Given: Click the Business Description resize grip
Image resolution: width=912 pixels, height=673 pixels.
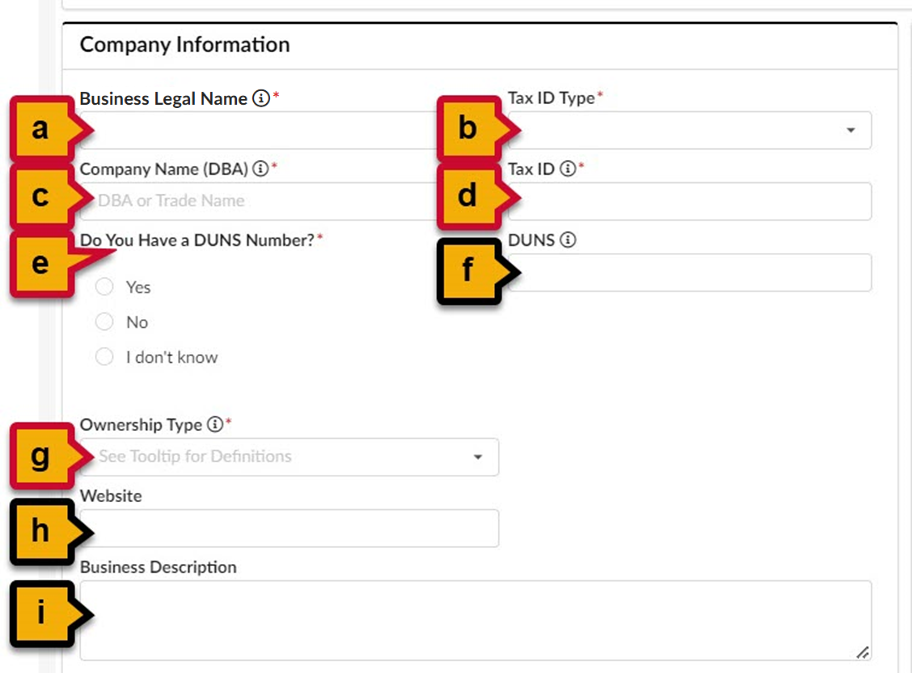Looking at the screenshot, I should 862,653.
